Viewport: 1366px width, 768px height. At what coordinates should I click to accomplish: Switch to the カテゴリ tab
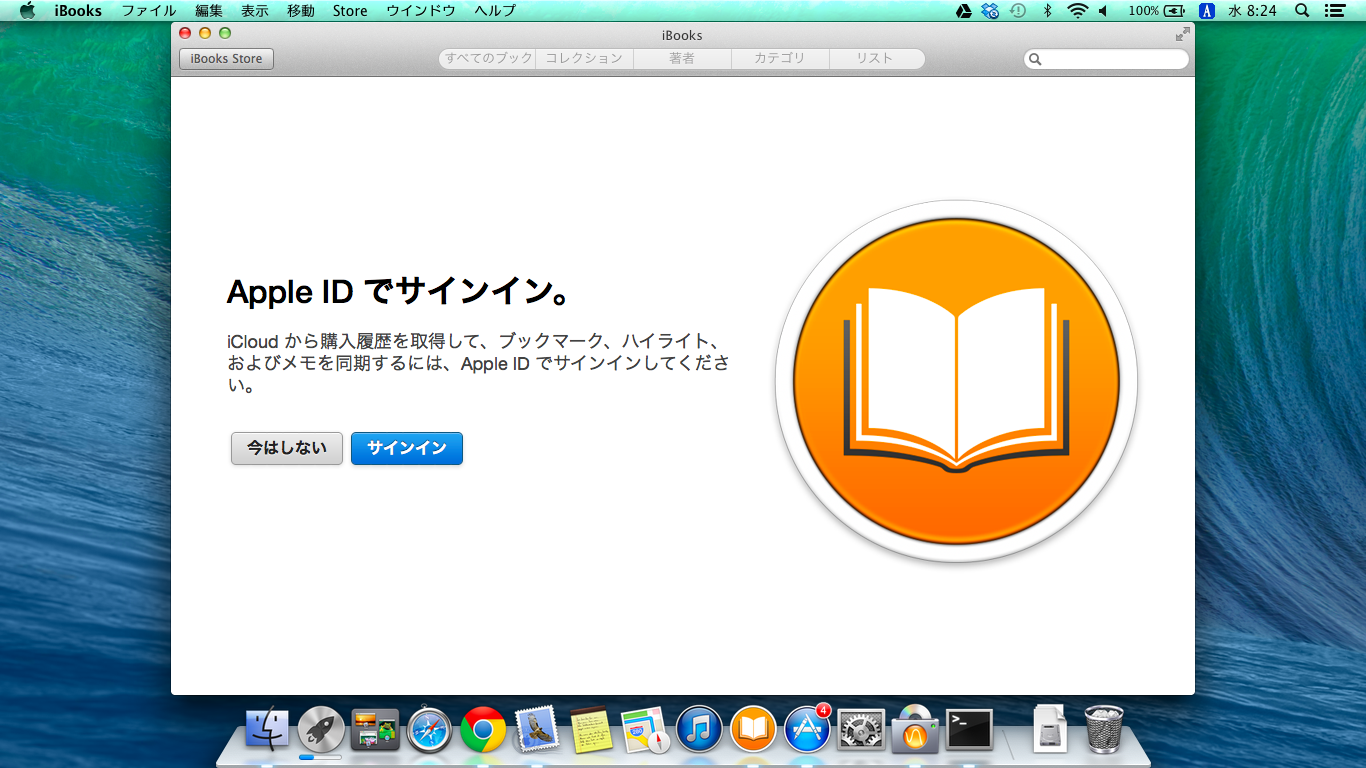(x=780, y=59)
